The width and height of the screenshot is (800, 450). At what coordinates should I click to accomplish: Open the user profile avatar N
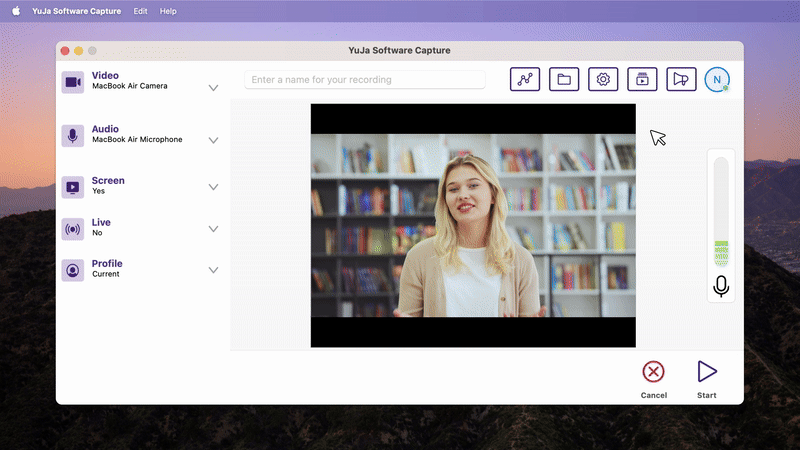point(717,80)
